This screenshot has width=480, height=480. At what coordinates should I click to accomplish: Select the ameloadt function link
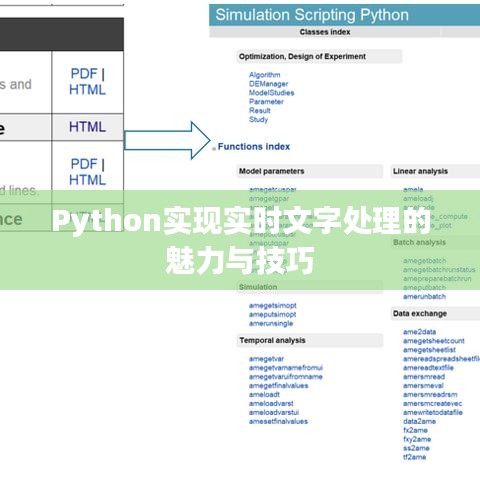264,395
